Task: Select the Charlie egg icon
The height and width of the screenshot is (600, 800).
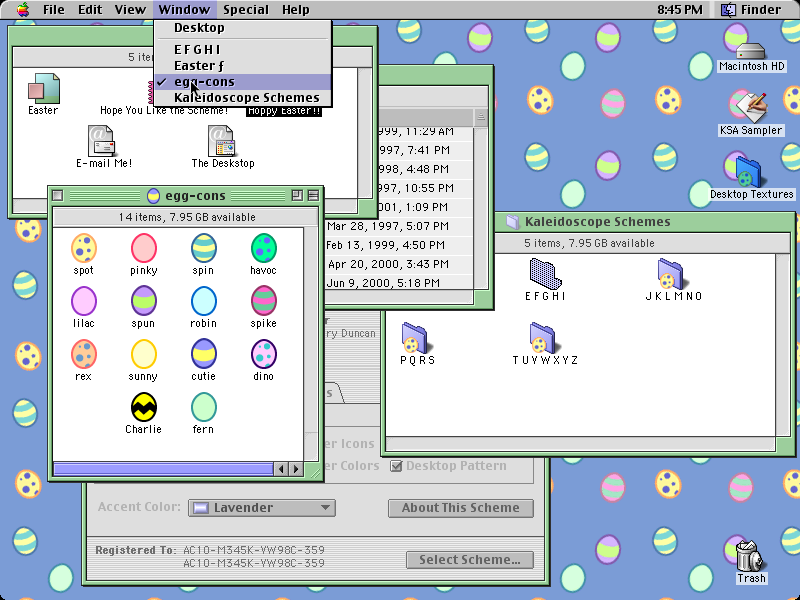Action: click(143, 407)
